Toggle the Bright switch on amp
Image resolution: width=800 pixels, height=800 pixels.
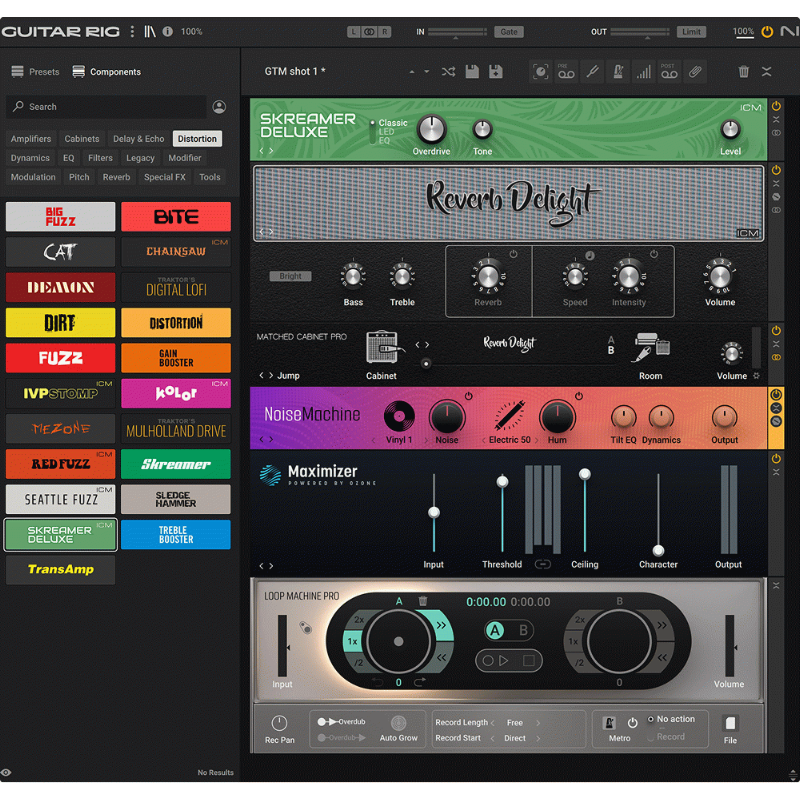[x=290, y=276]
